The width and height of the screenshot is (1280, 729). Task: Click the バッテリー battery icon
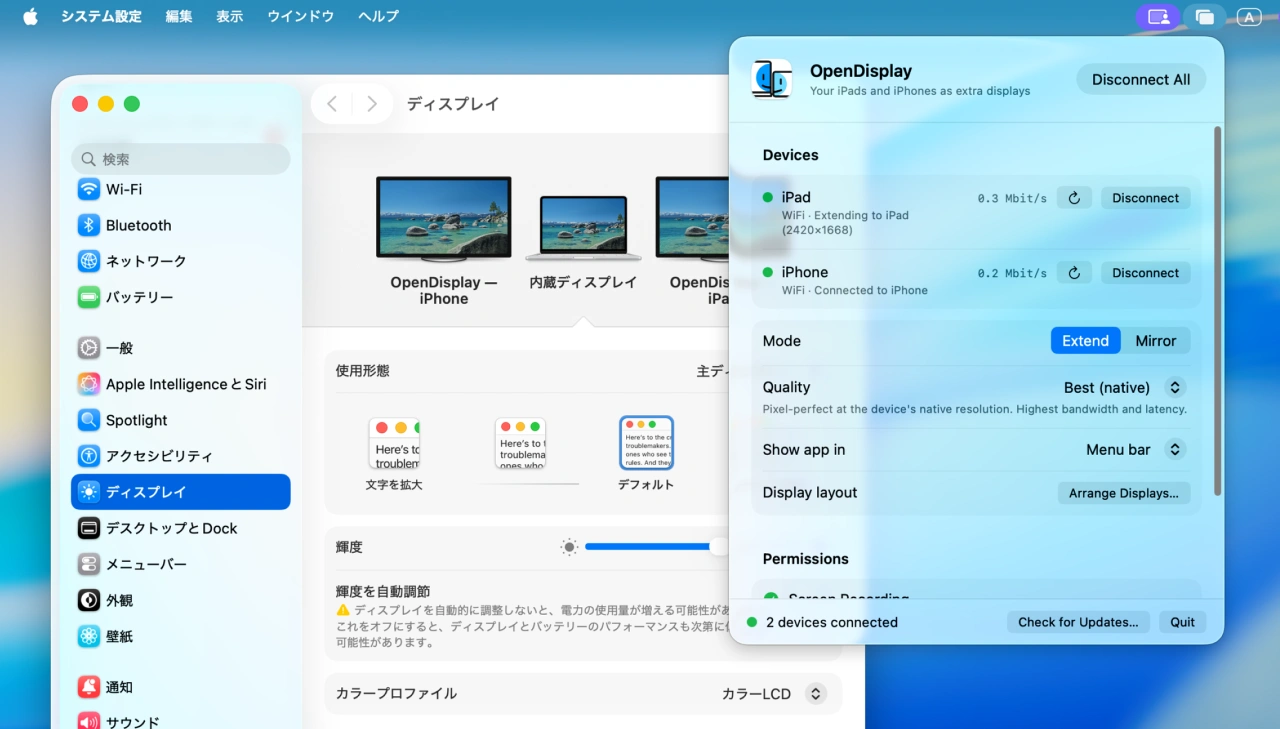[x=89, y=297]
